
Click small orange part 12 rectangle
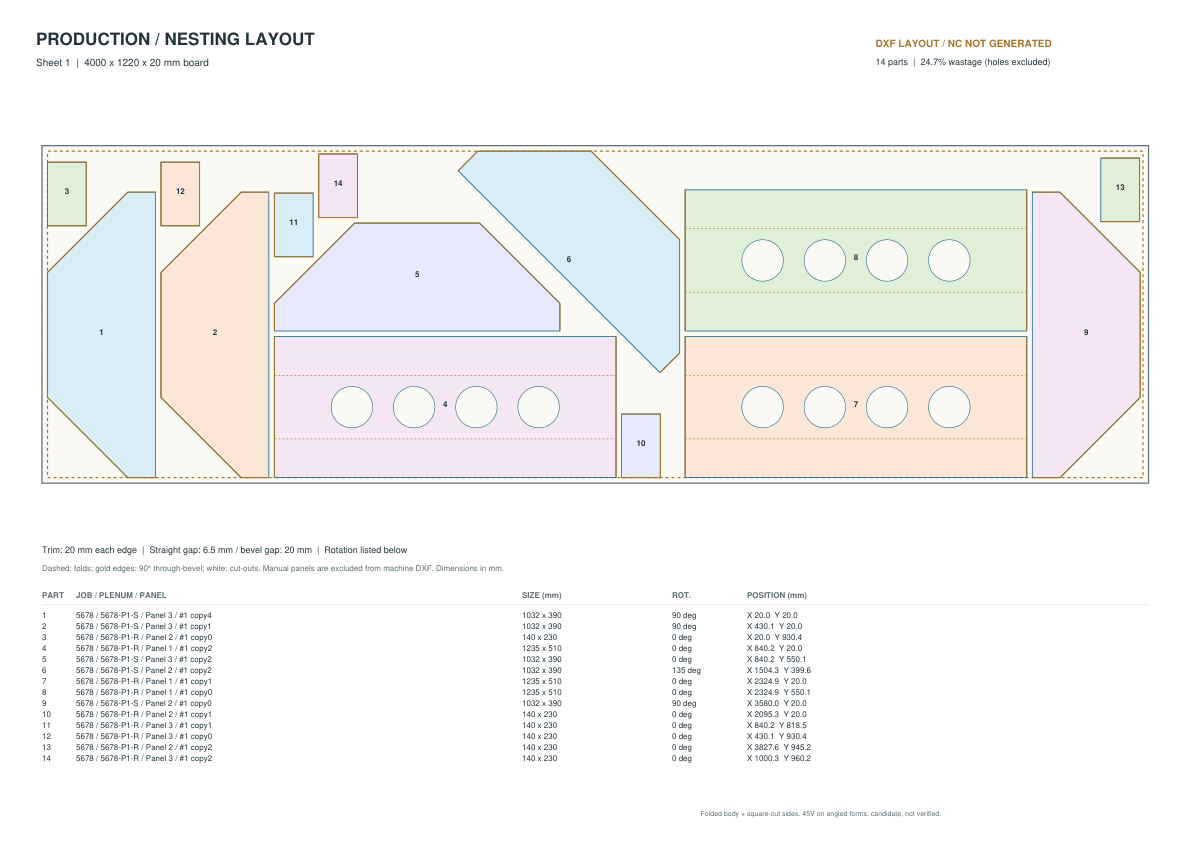click(x=180, y=194)
